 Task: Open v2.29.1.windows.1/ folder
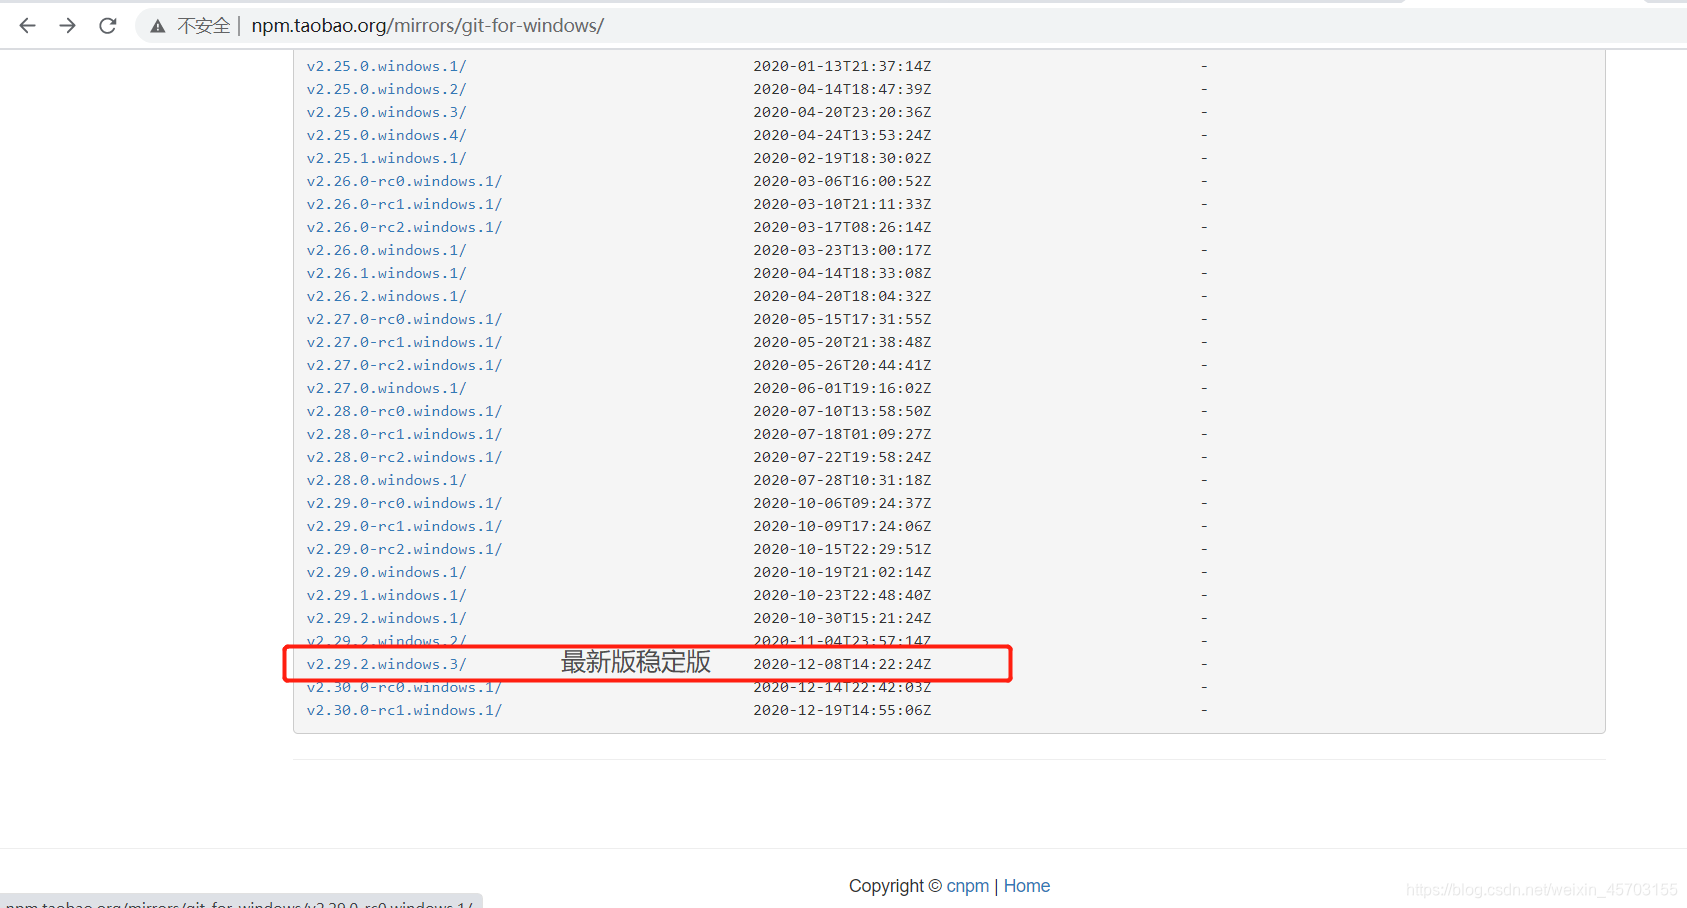coord(386,595)
